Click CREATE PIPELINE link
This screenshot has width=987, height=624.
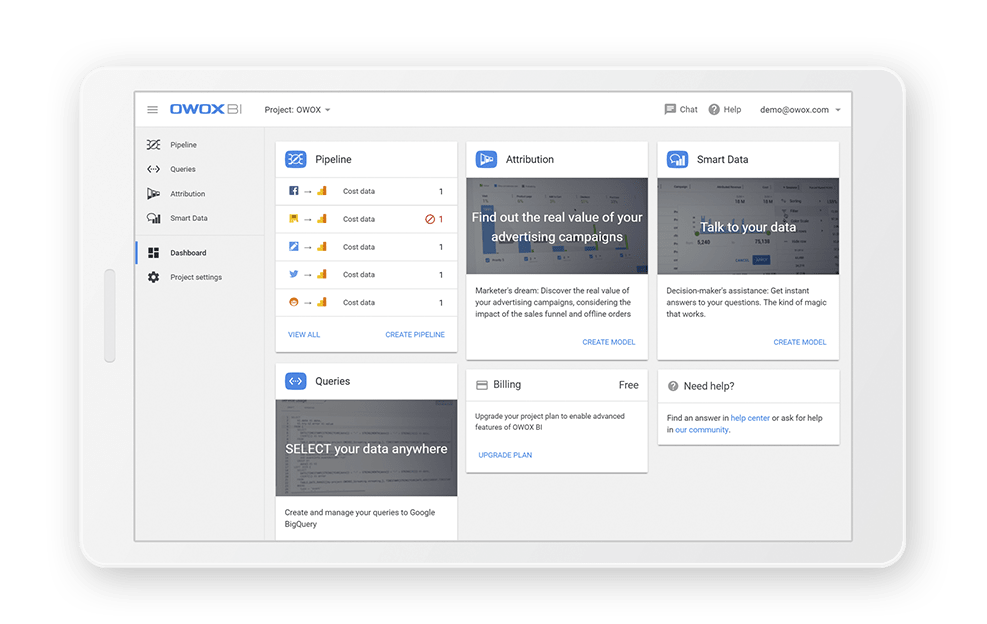414,334
